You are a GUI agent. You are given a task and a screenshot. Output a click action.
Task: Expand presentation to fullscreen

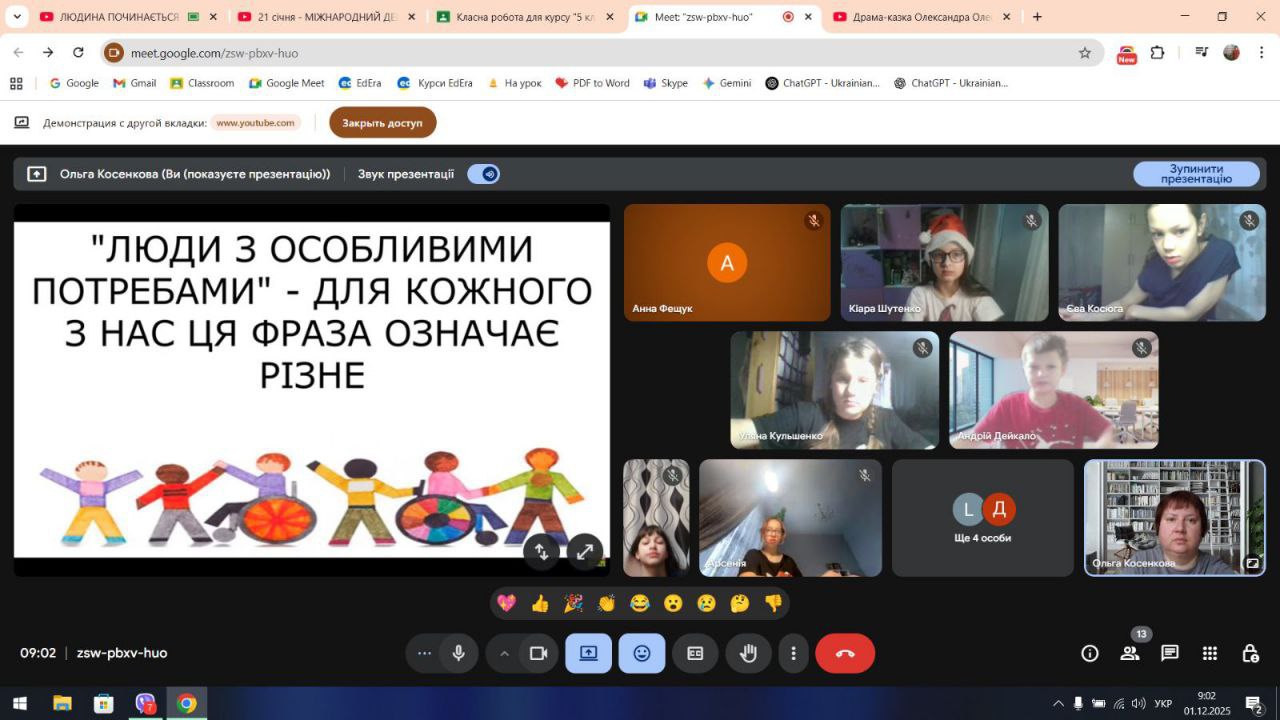(x=584, y=550)
